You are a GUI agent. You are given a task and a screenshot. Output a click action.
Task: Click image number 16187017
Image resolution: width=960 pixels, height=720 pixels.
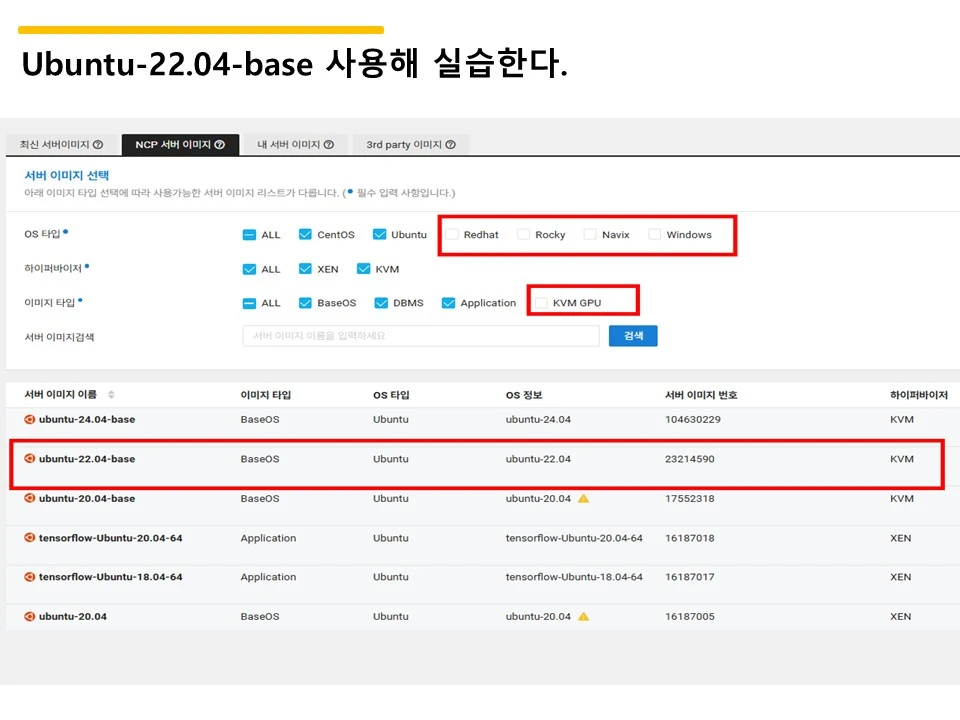pos(690,577)
